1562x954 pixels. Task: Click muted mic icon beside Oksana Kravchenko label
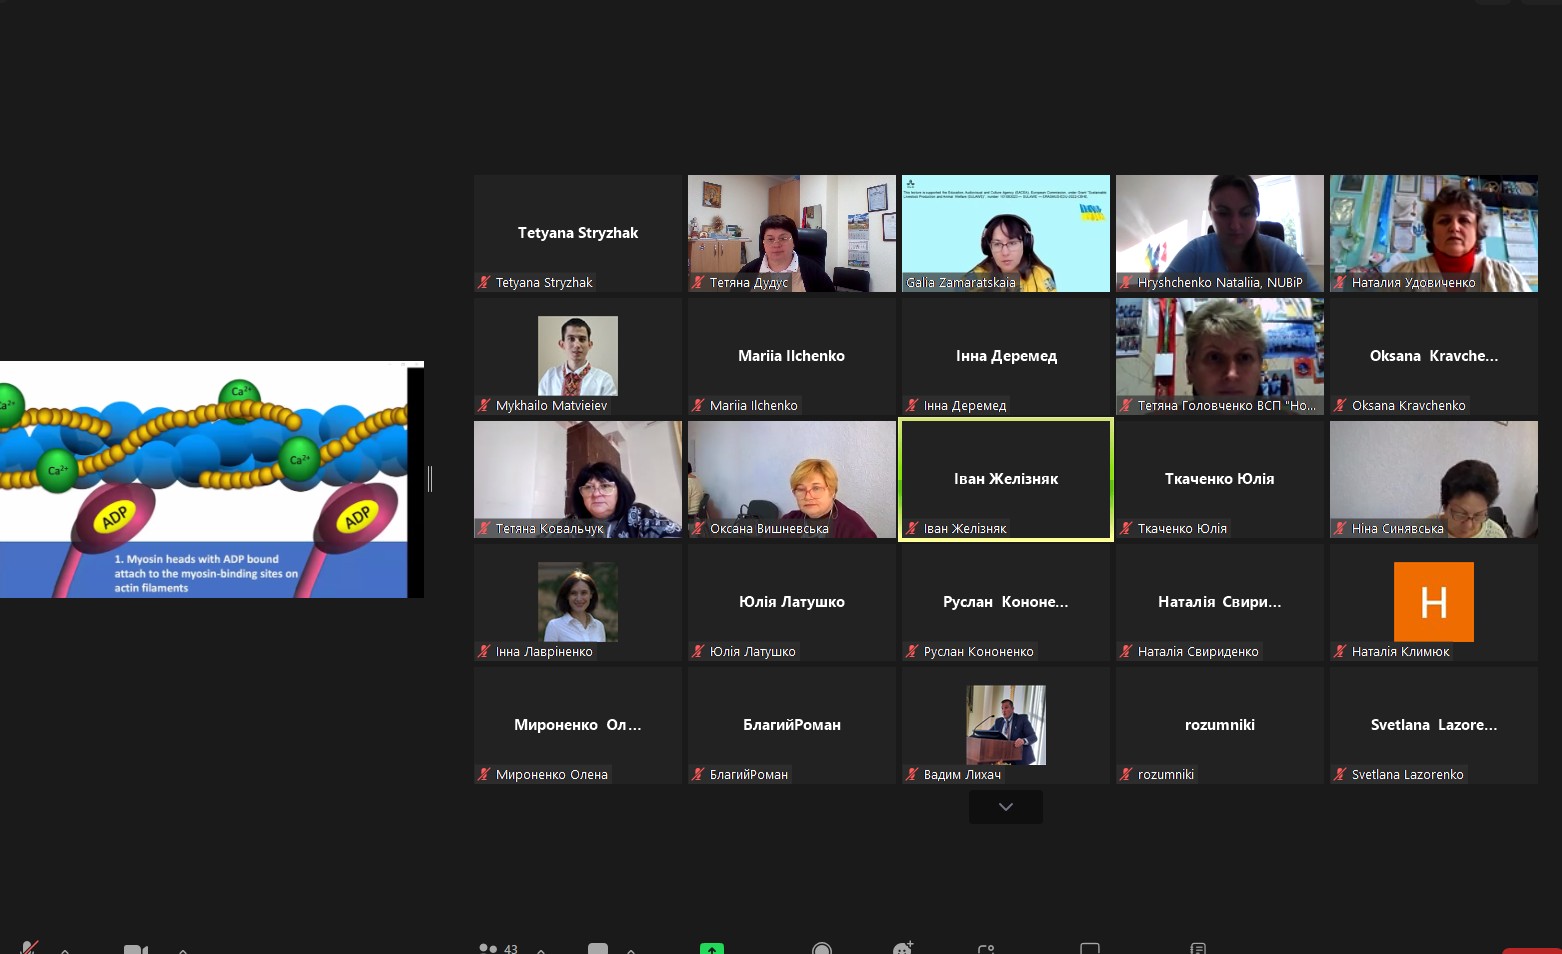tap(1340, 406)
